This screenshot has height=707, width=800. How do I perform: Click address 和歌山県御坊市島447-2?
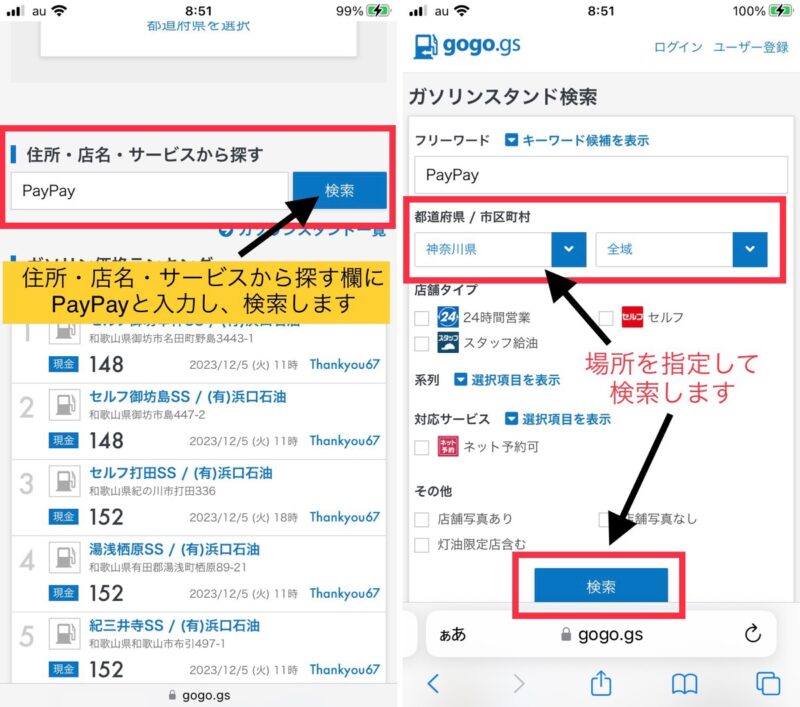tap(147, 415)
